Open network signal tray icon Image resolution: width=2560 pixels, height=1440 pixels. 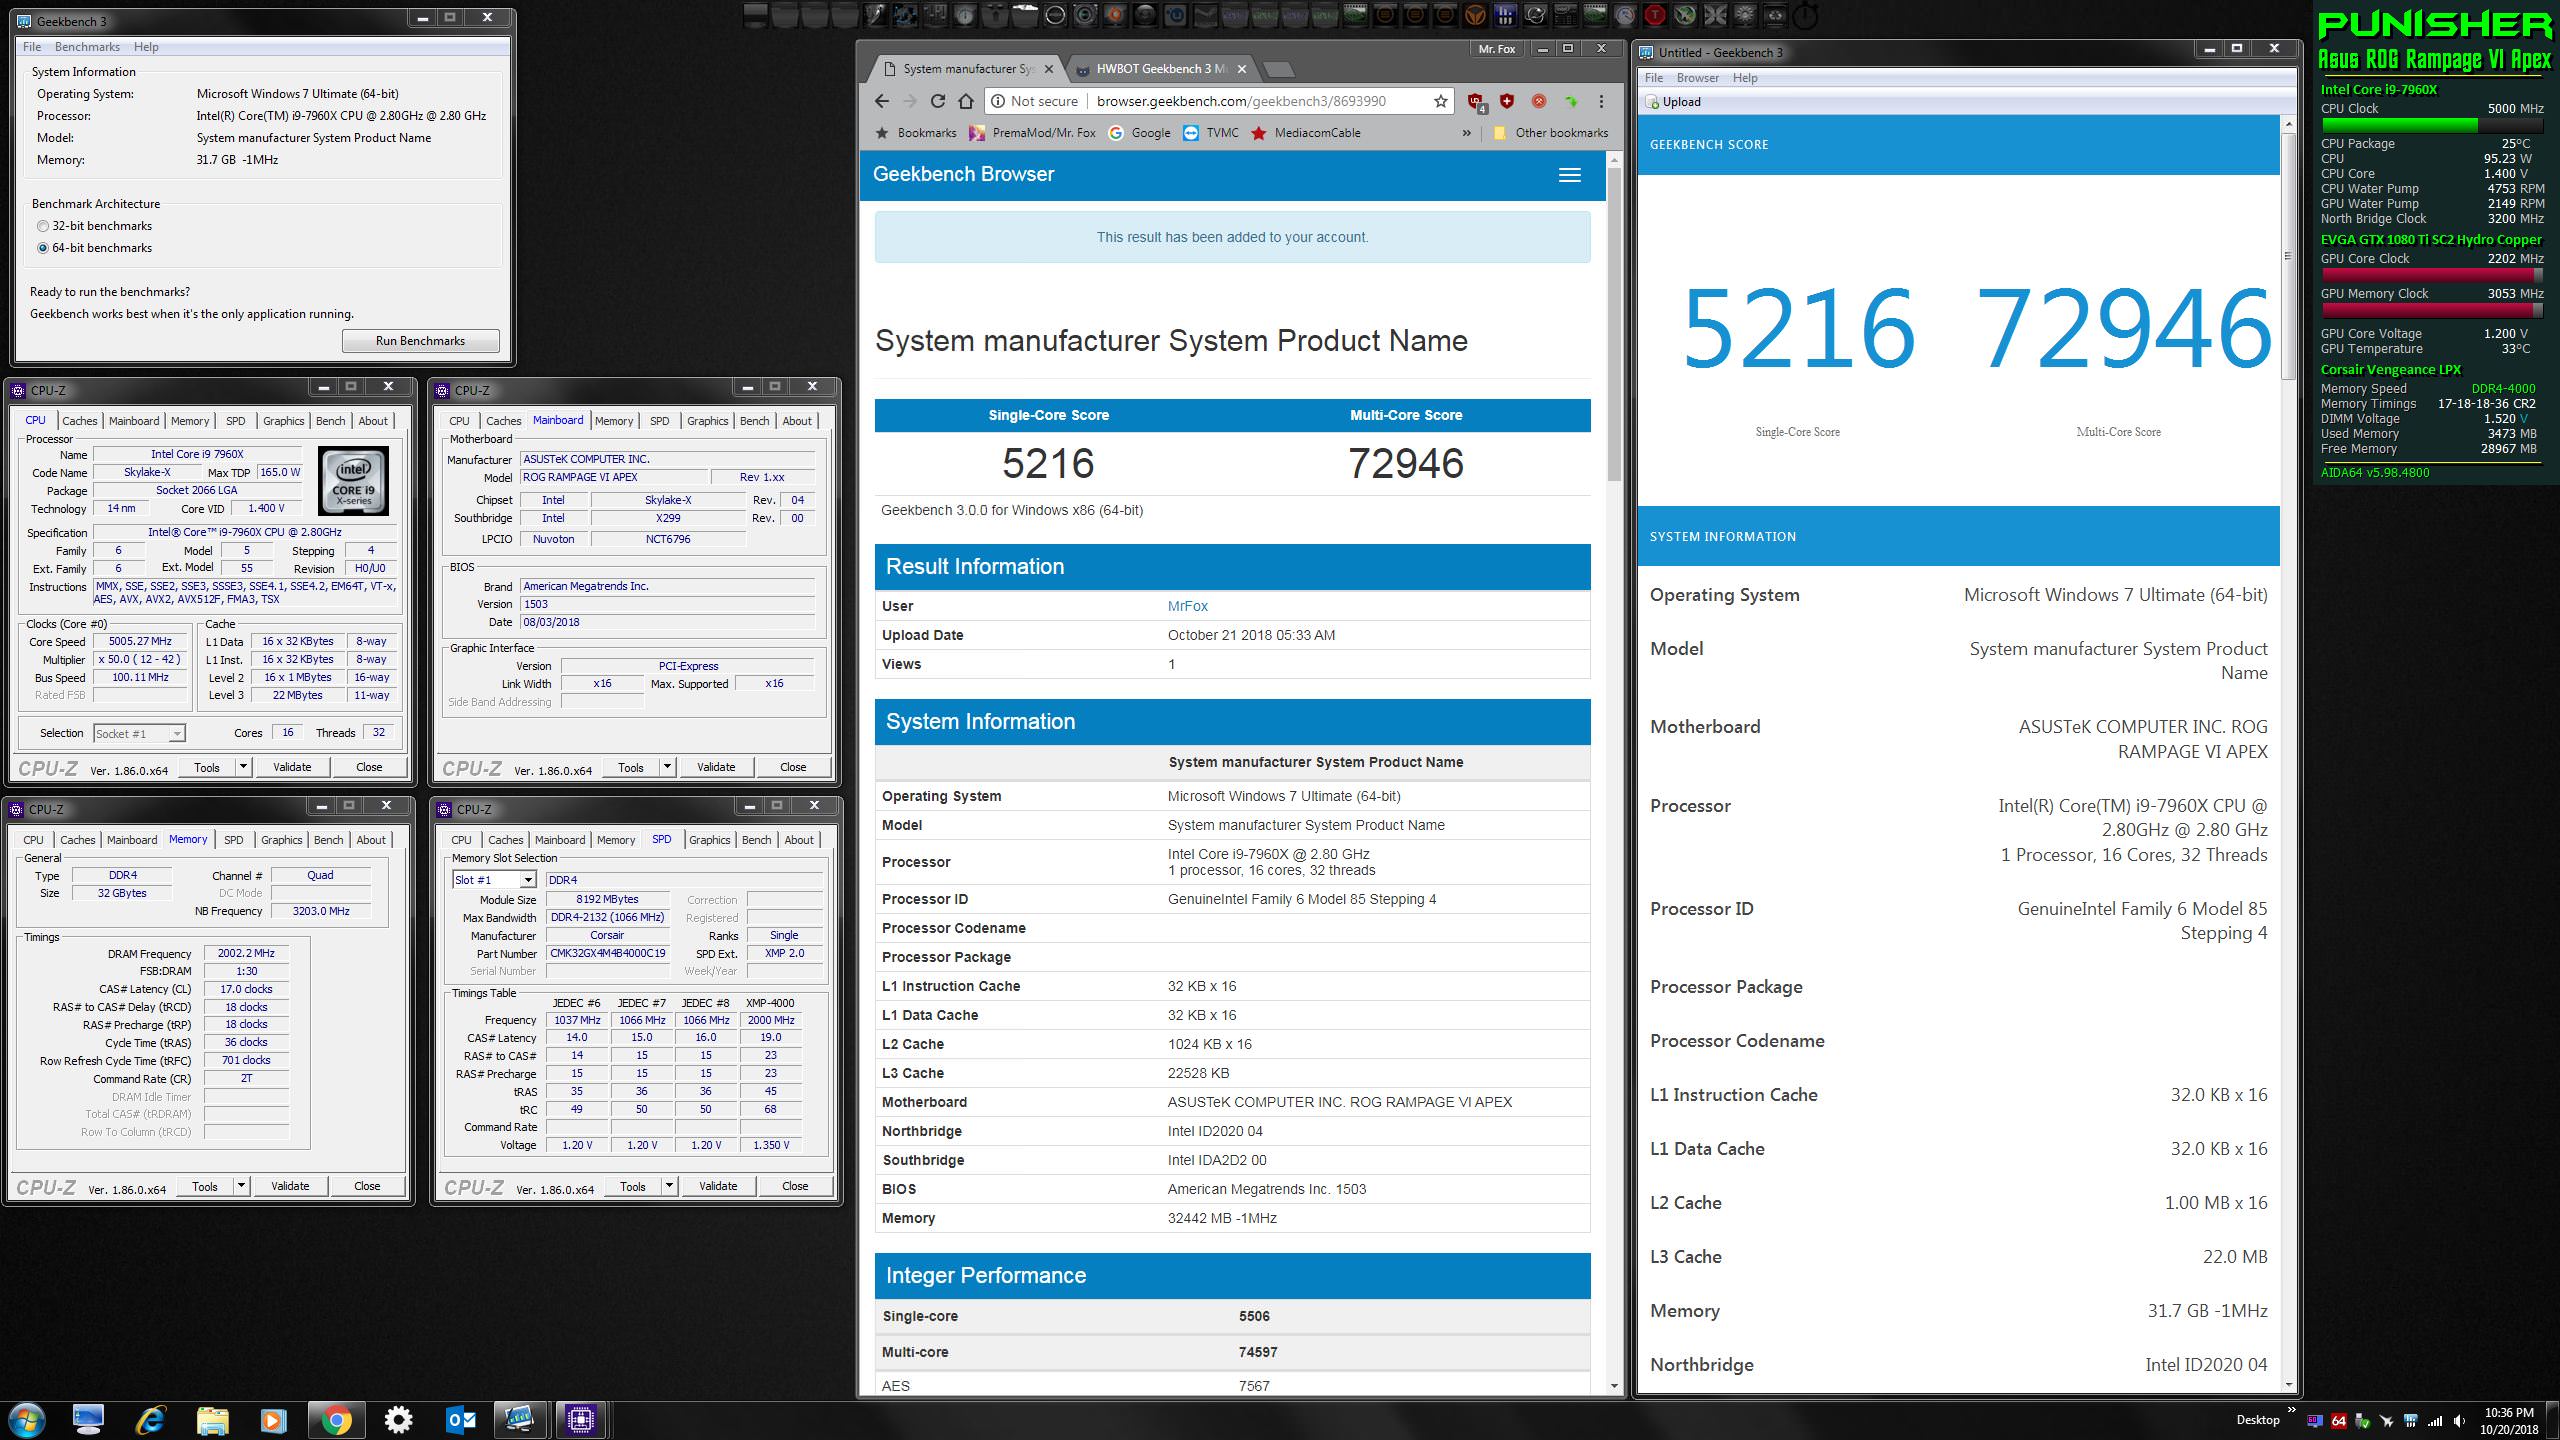coord(2434,1420)
